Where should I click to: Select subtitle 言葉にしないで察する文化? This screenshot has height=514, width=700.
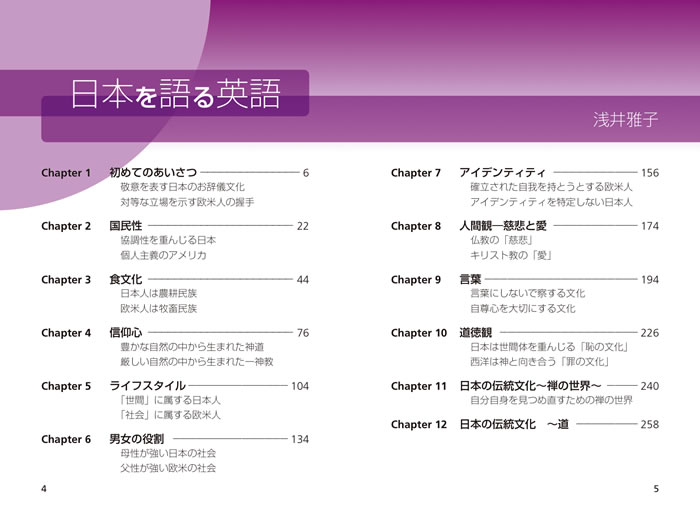pos(528,293)
